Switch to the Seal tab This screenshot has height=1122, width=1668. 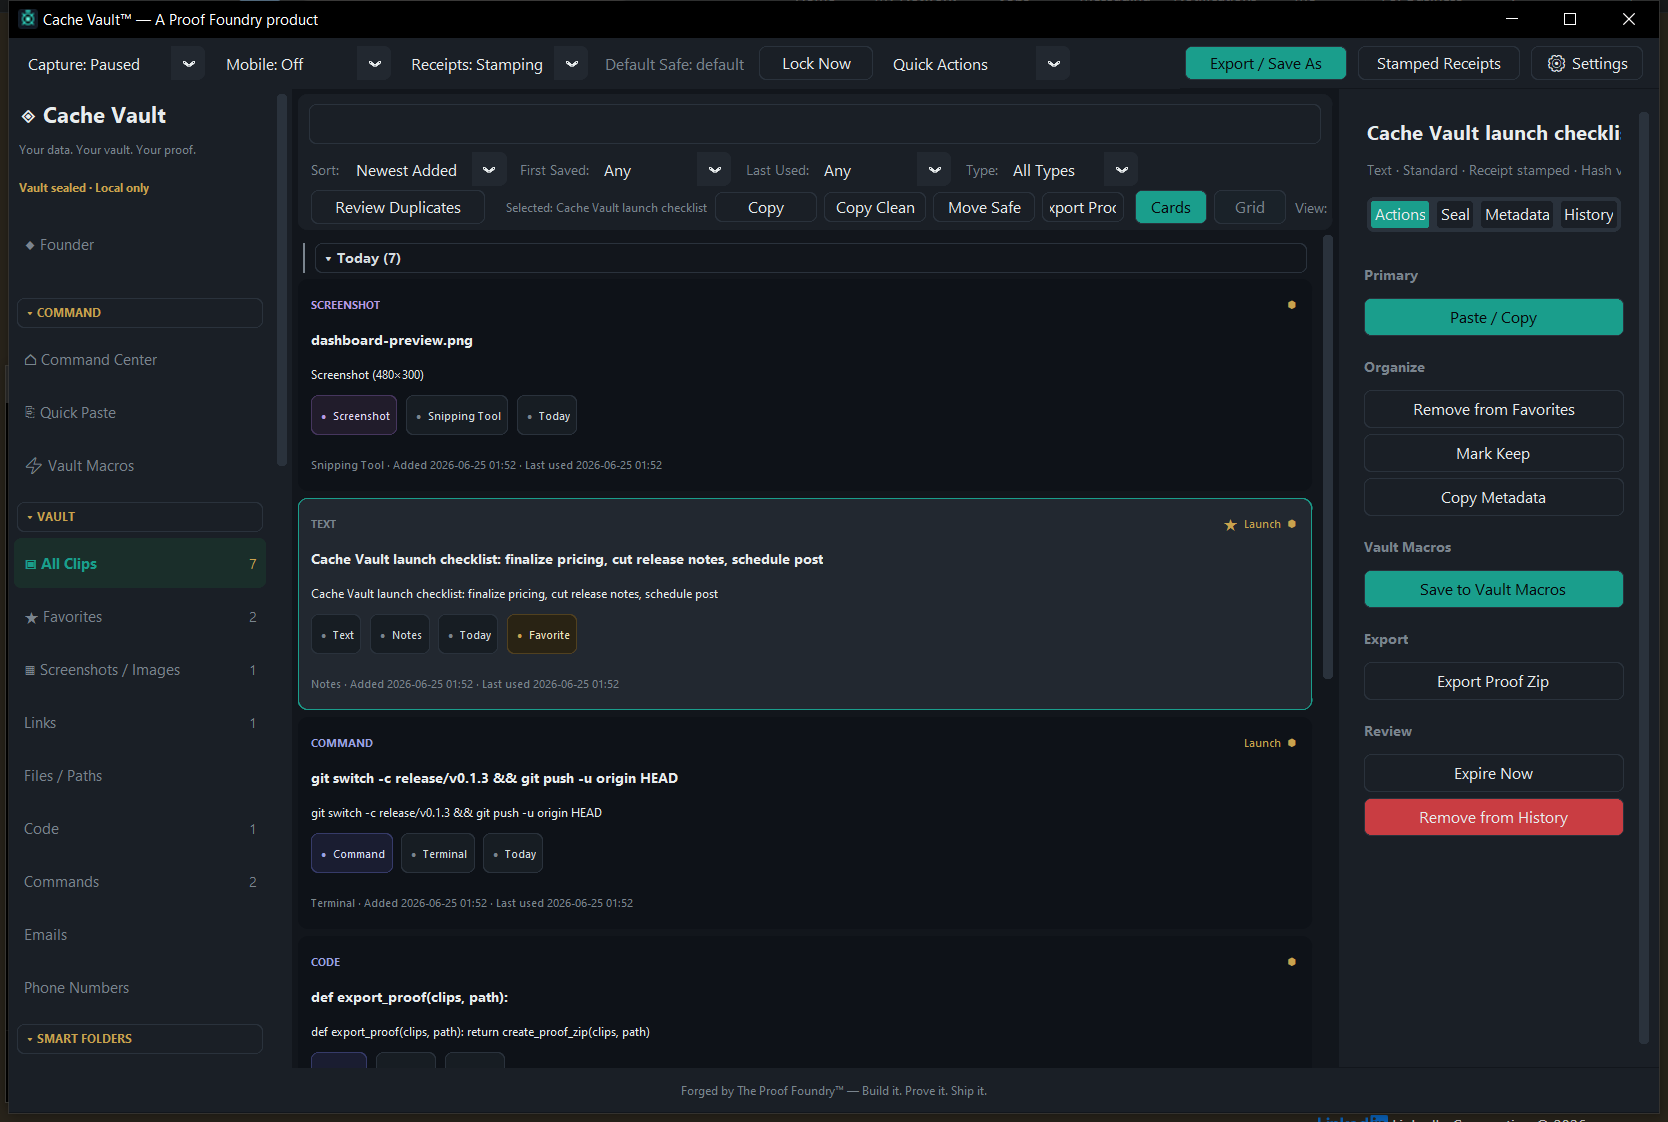tap(1455, 214)
